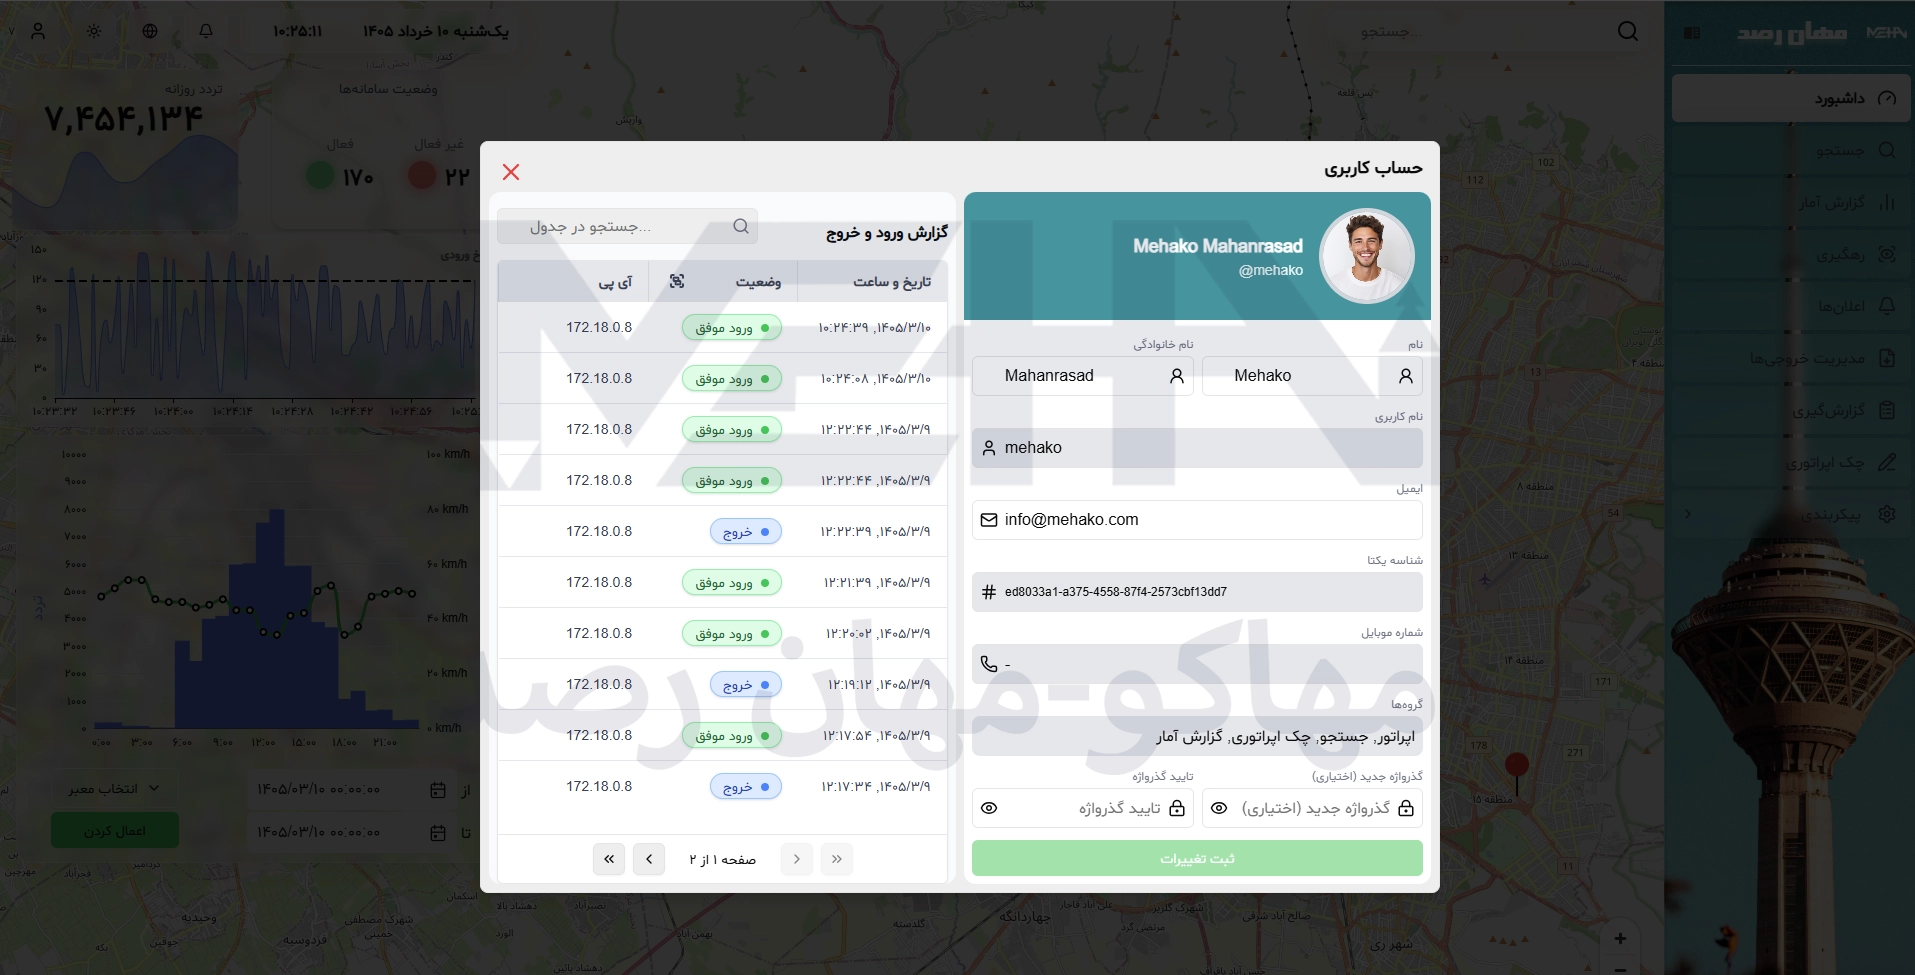Open چک اپراتوری in the sidebar
Screen dimensions: 1915x975
[x=1791, y=462]
